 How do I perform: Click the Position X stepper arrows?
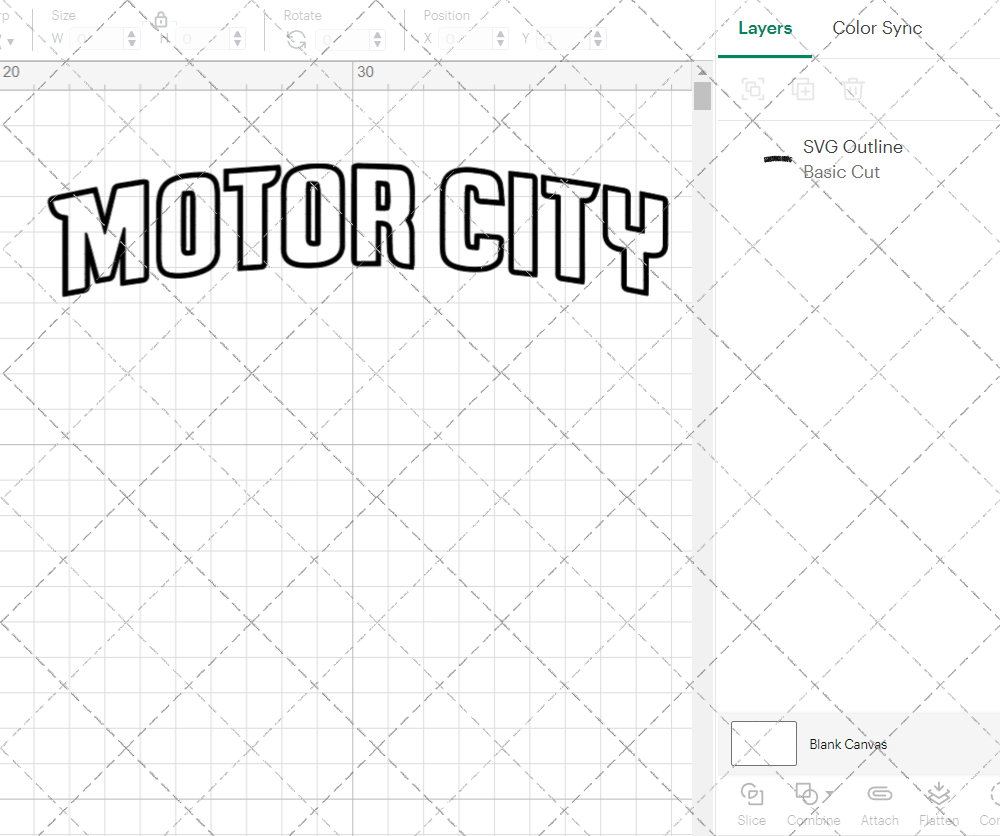[501, 40]
